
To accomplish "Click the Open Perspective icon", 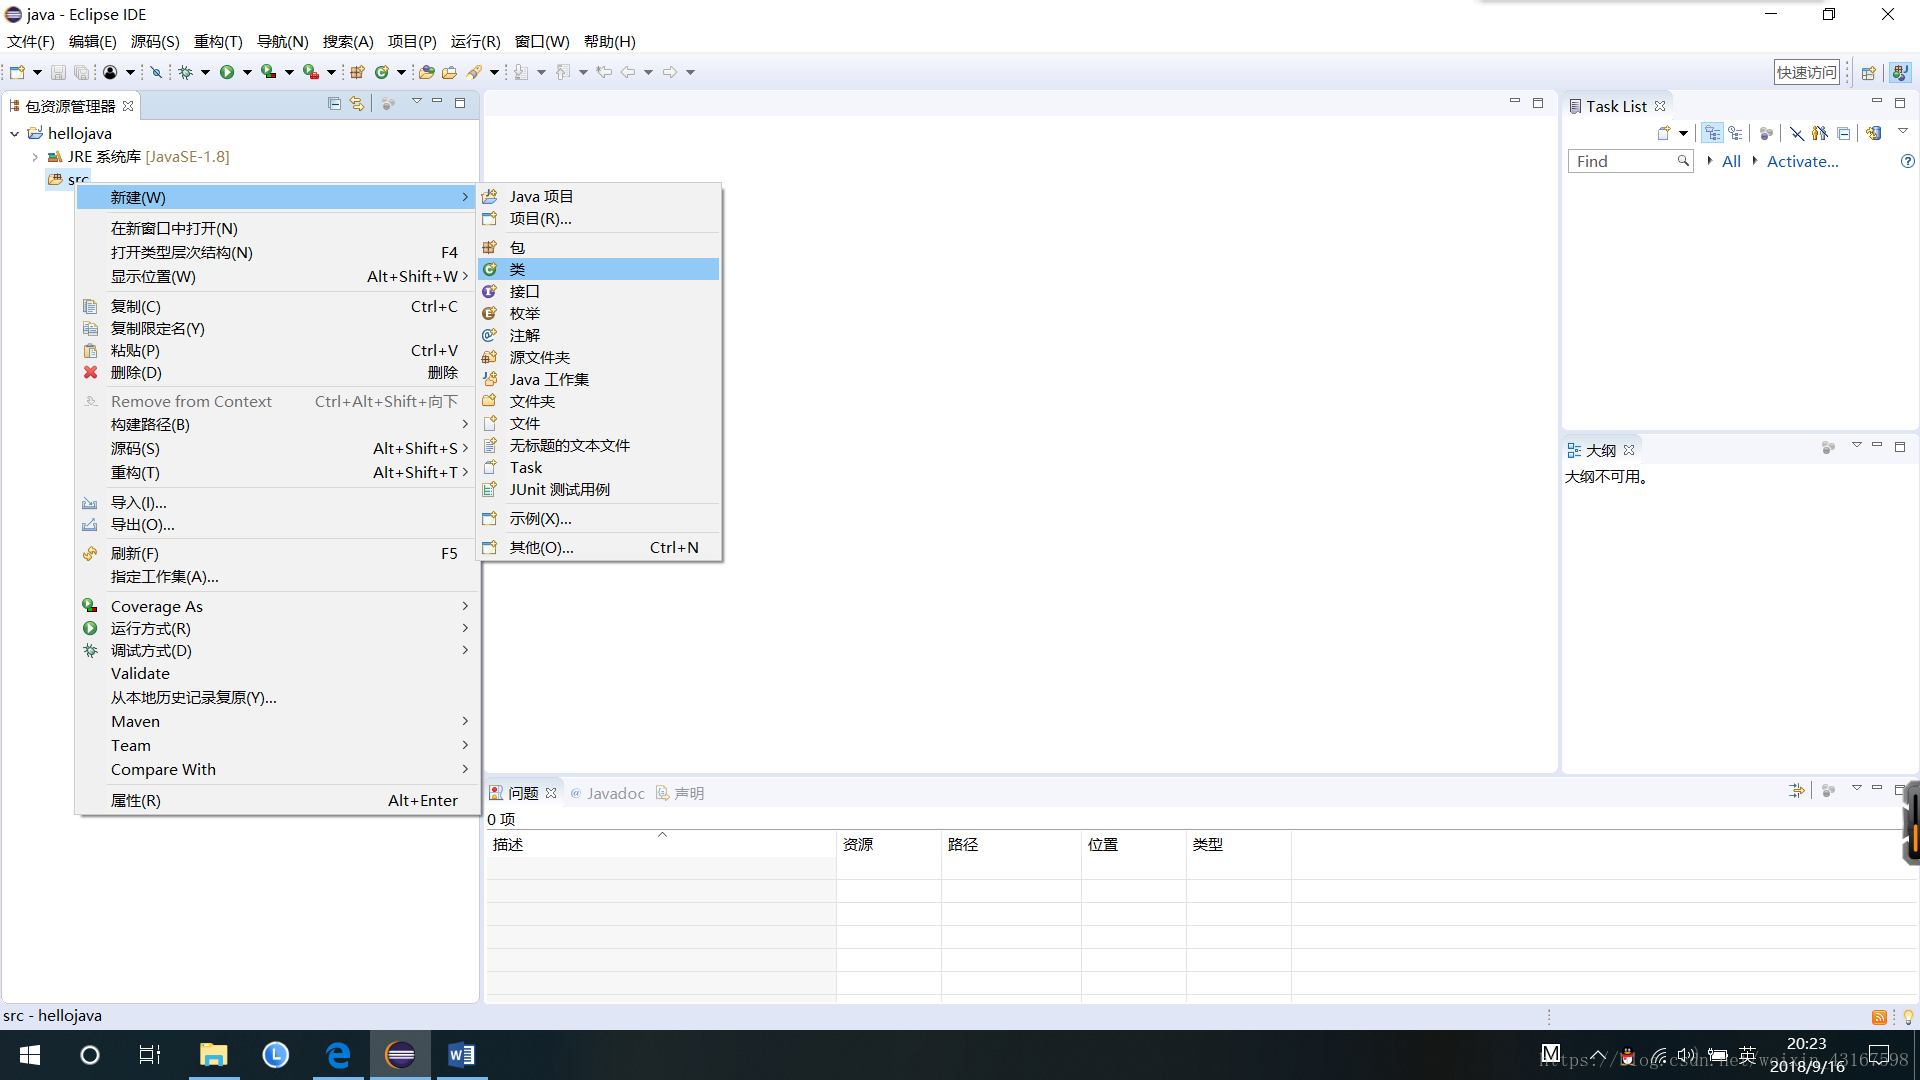I will (1868, 72).
